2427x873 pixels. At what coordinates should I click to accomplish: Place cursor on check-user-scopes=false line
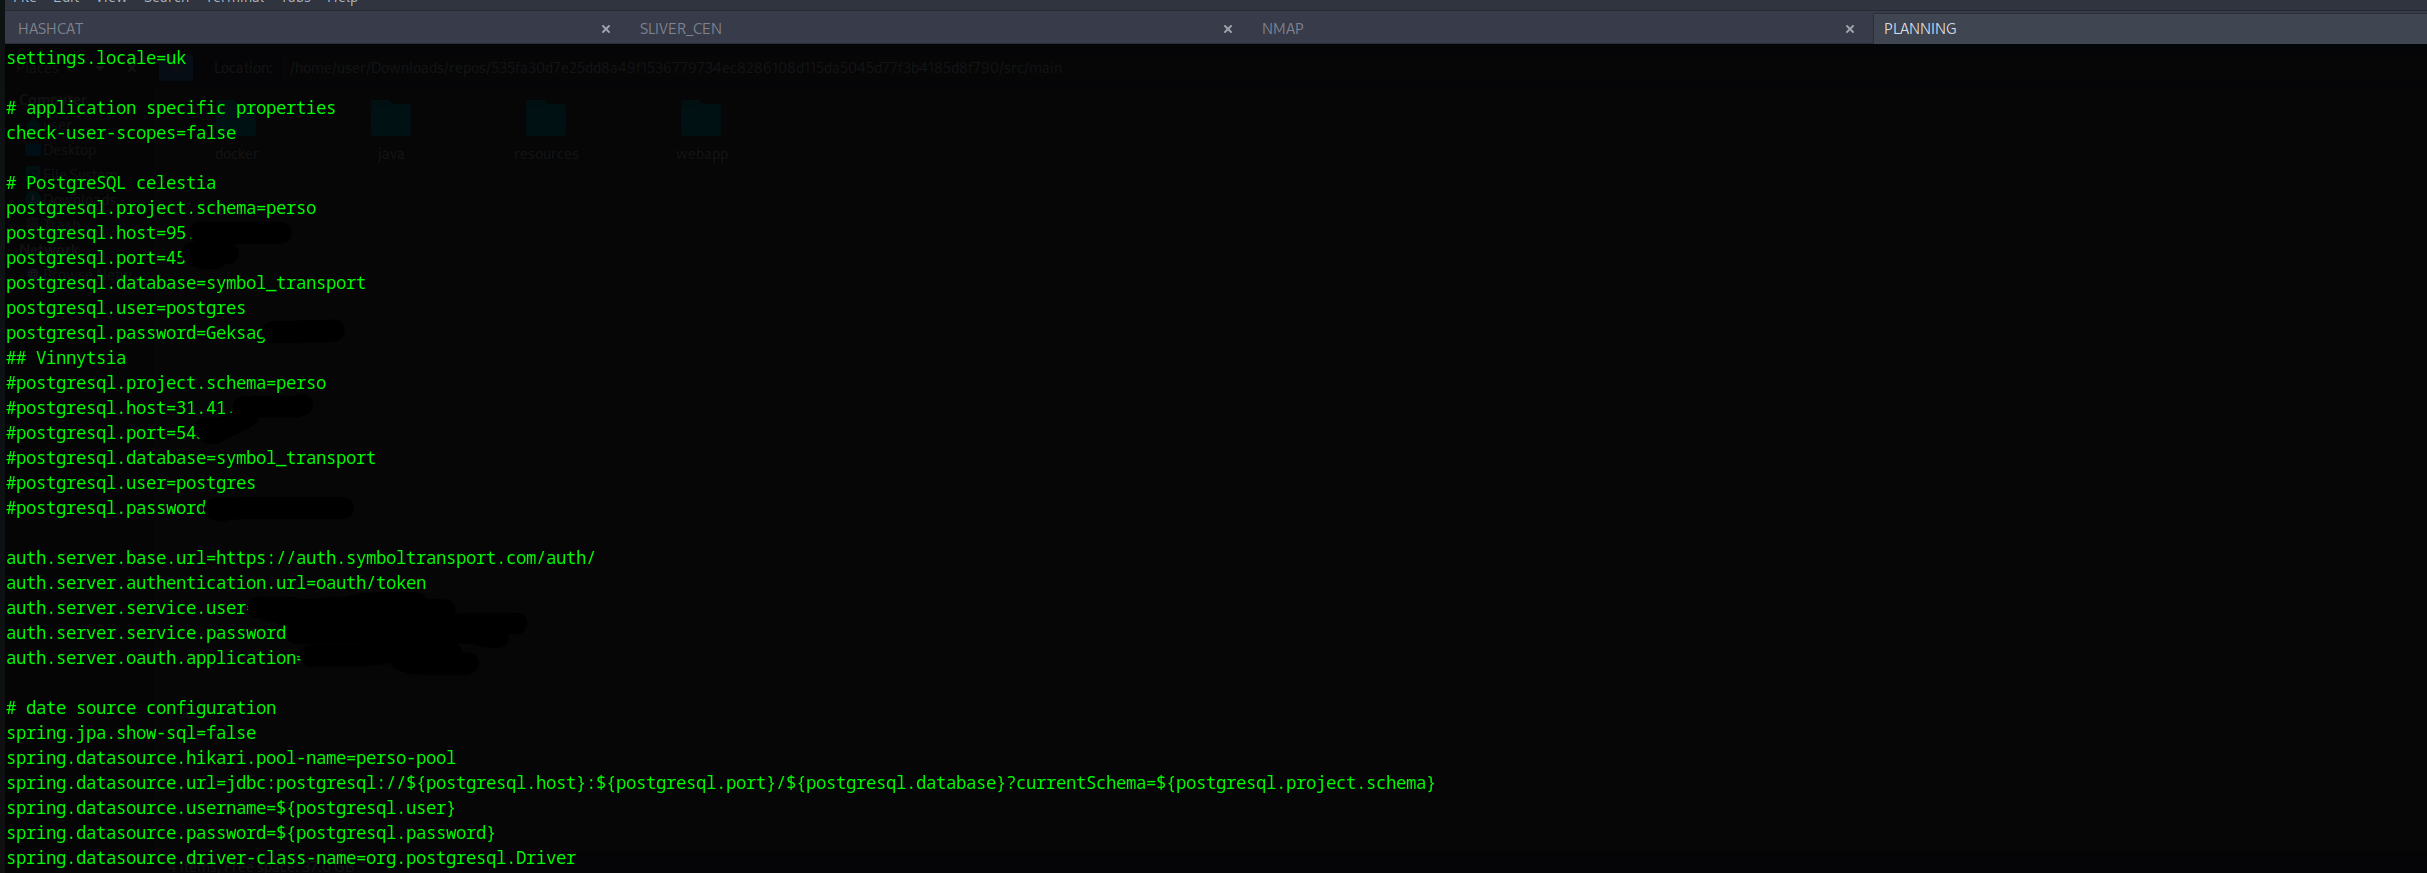click(121, 133)
